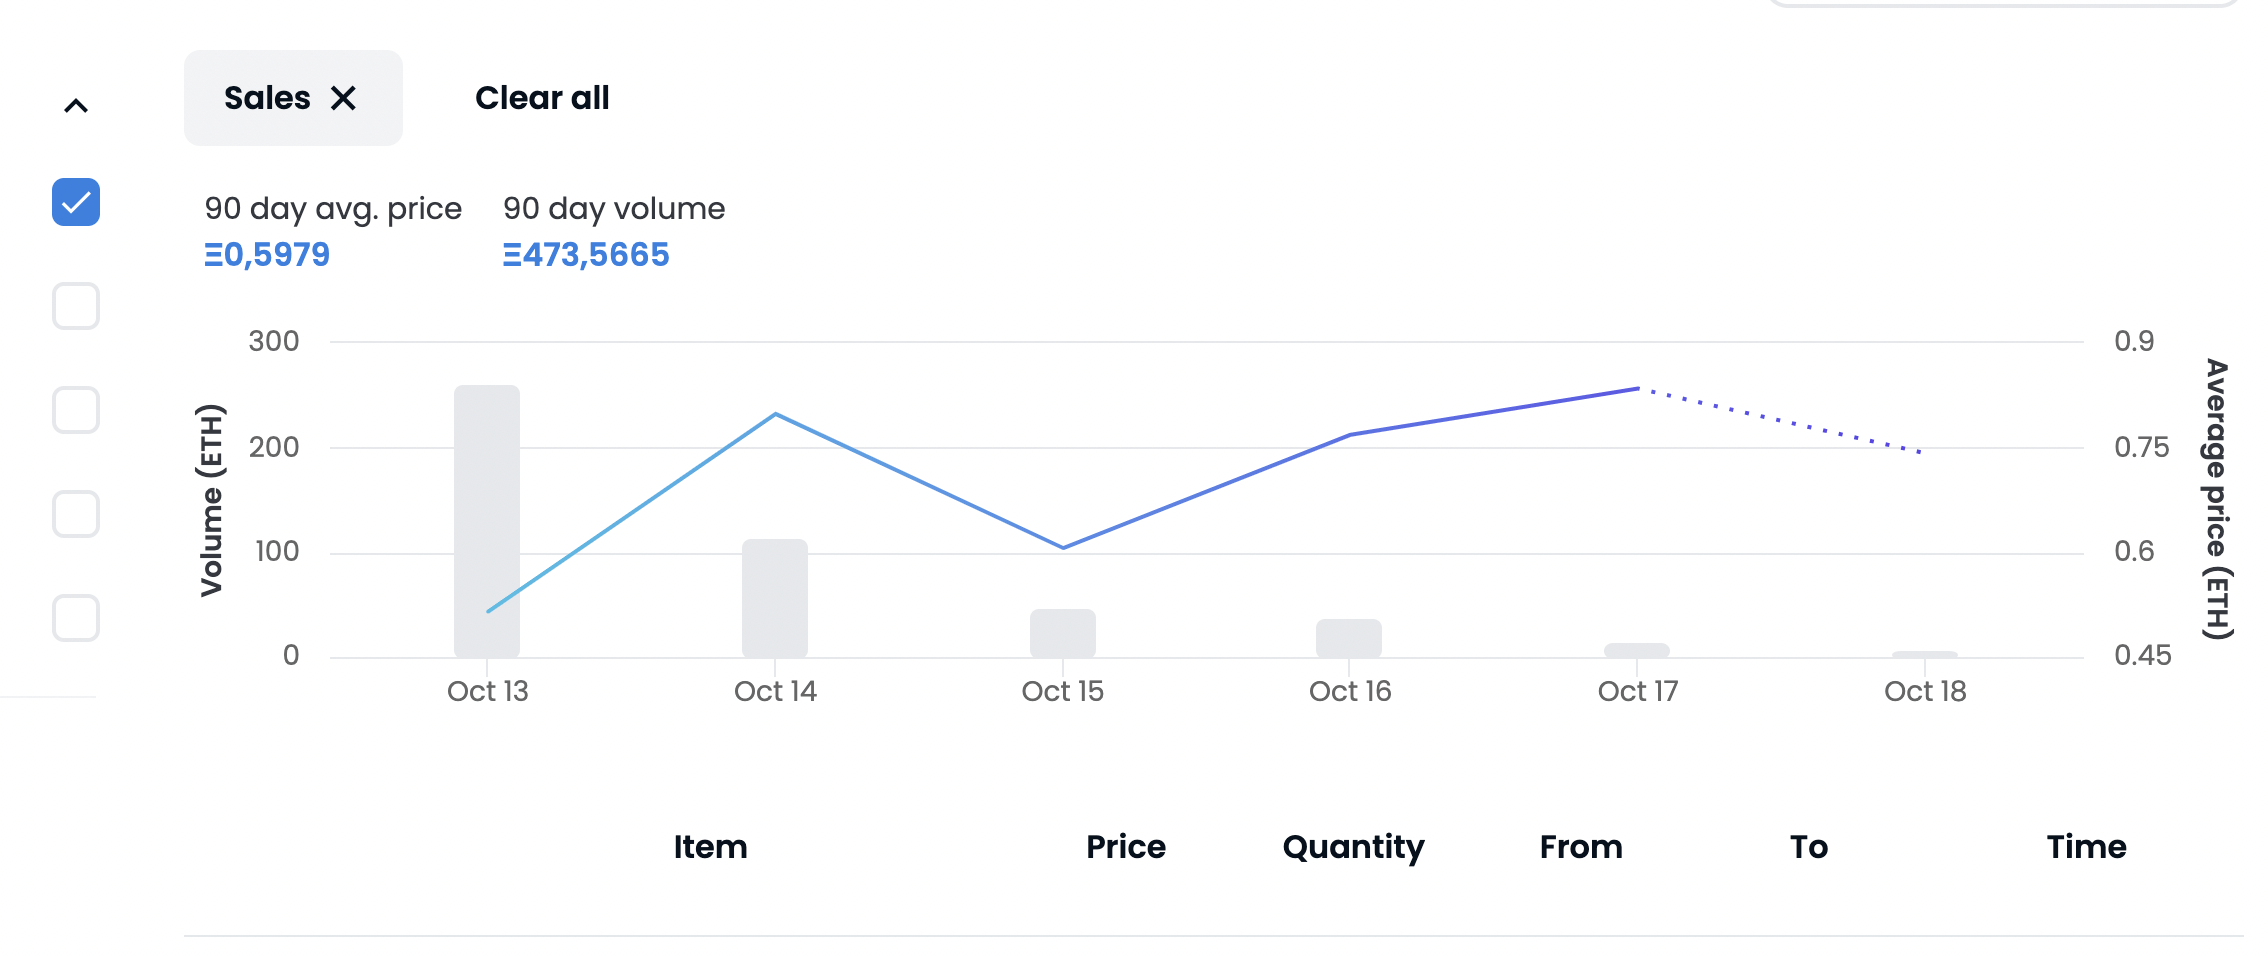This screenshot has height=956, width=2268.
Task: Select the Oct 14 volume bar
Action: [x=775, y=598]
